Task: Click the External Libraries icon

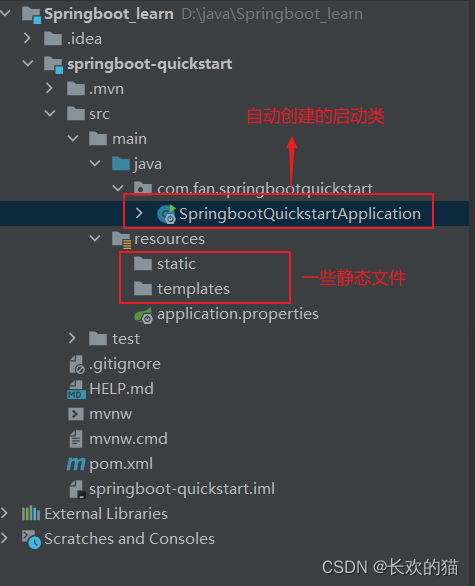Action: coord(31,513)
